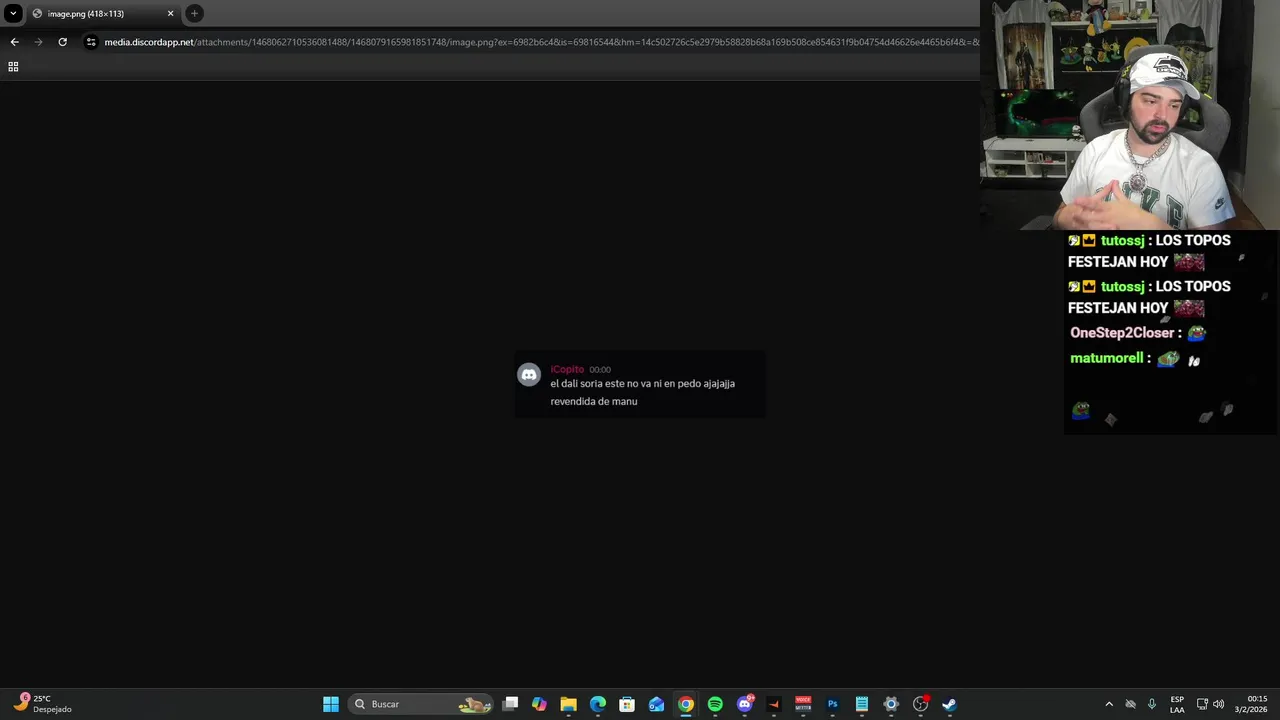Go back using the browser back arrow
The height and width of the screenshot is (720, 1280).
click(x=14, y=42)
